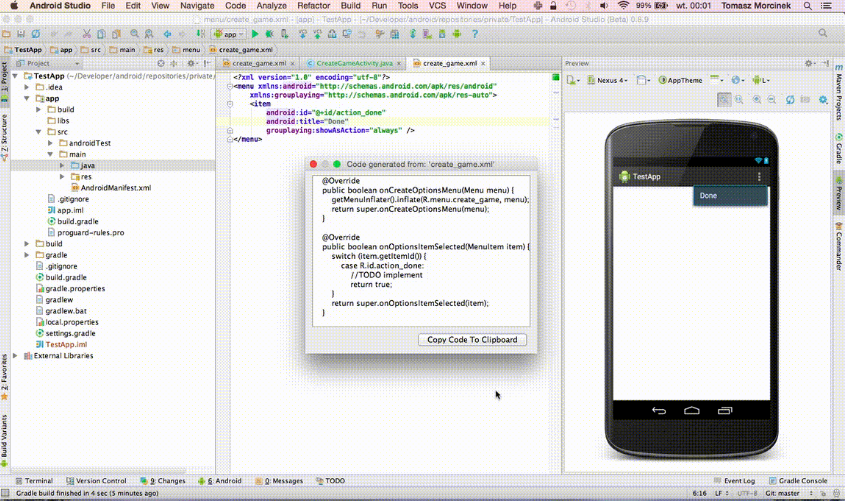
Task: Open the Maven Projects side panel
Action: (839, 92)
